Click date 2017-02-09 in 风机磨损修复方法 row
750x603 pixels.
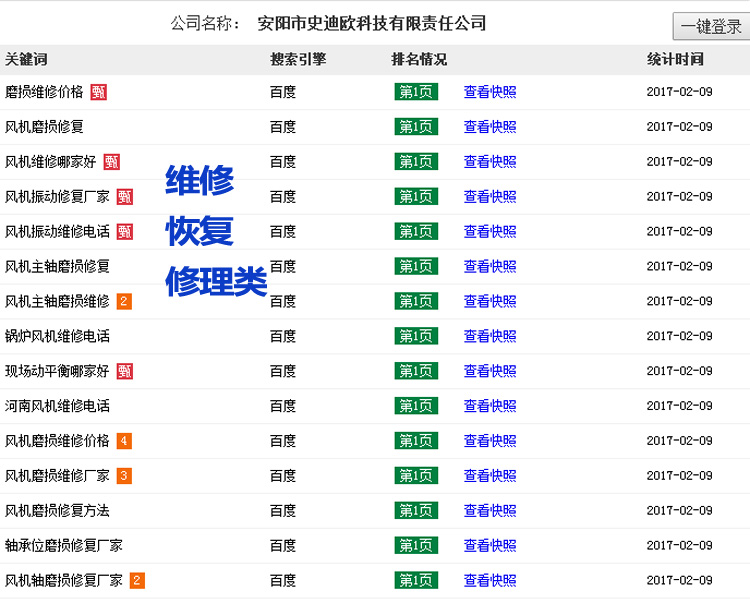click(x=680, y=511)
